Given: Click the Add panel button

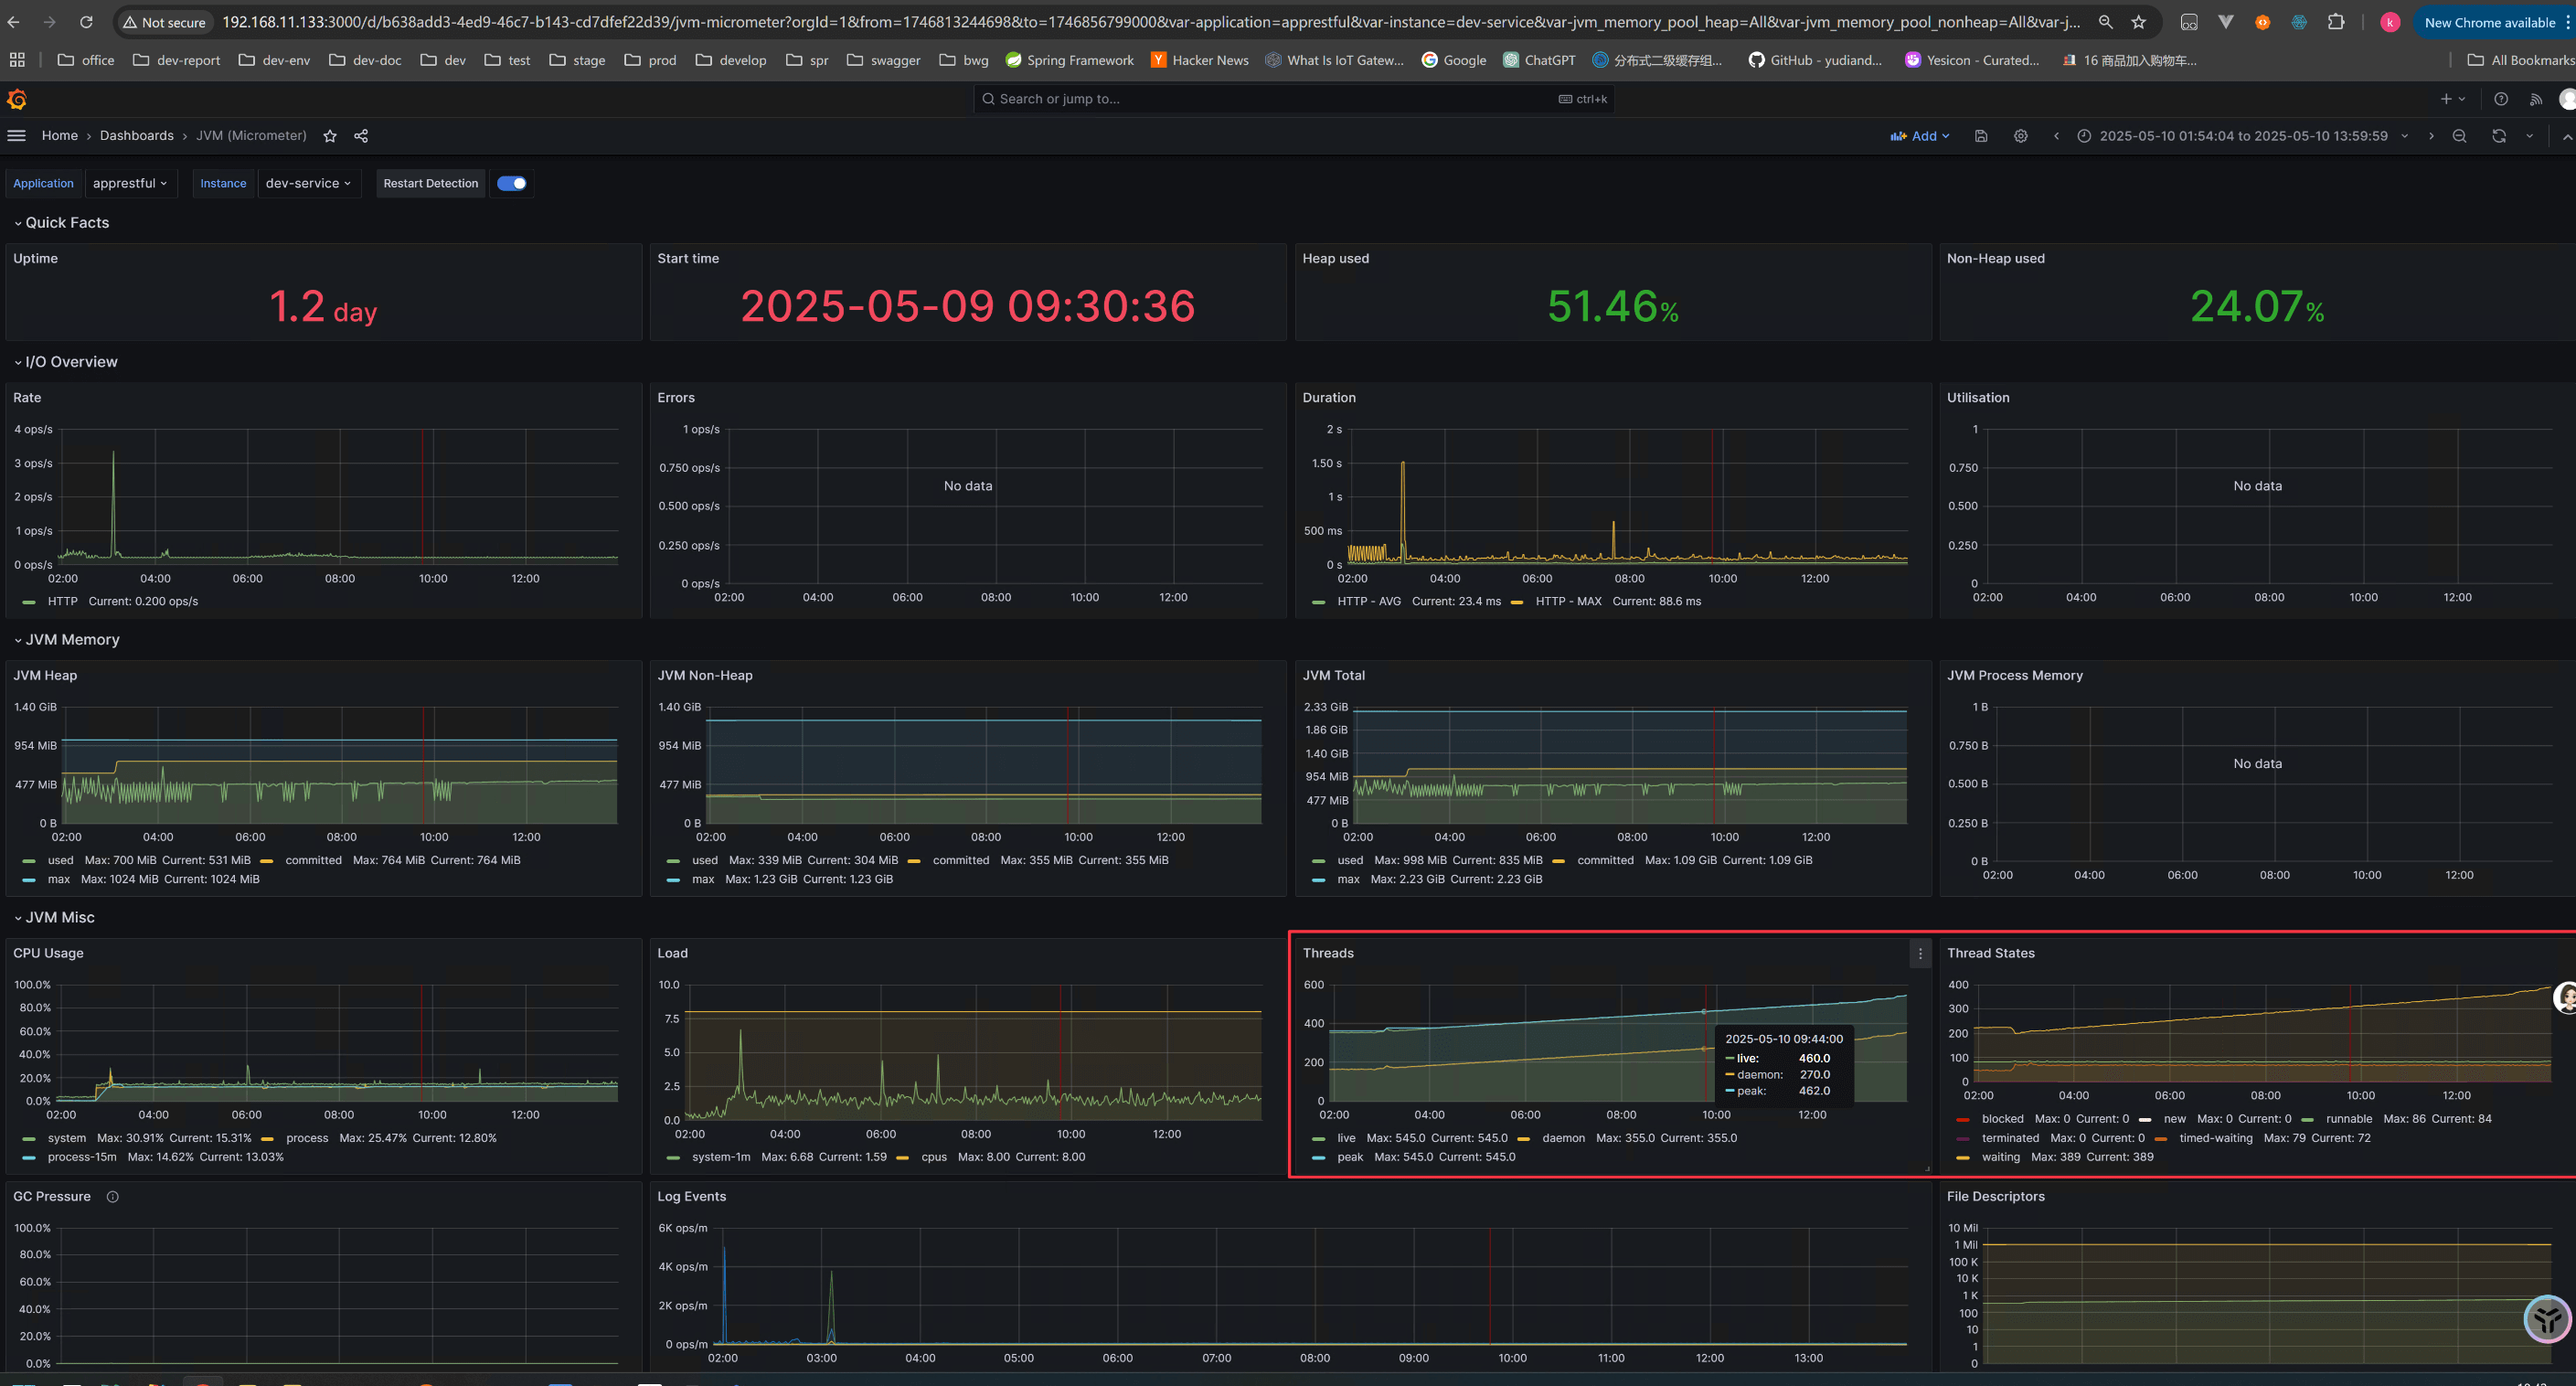Looking at the screenshot, I should [x=1919, y=136].
